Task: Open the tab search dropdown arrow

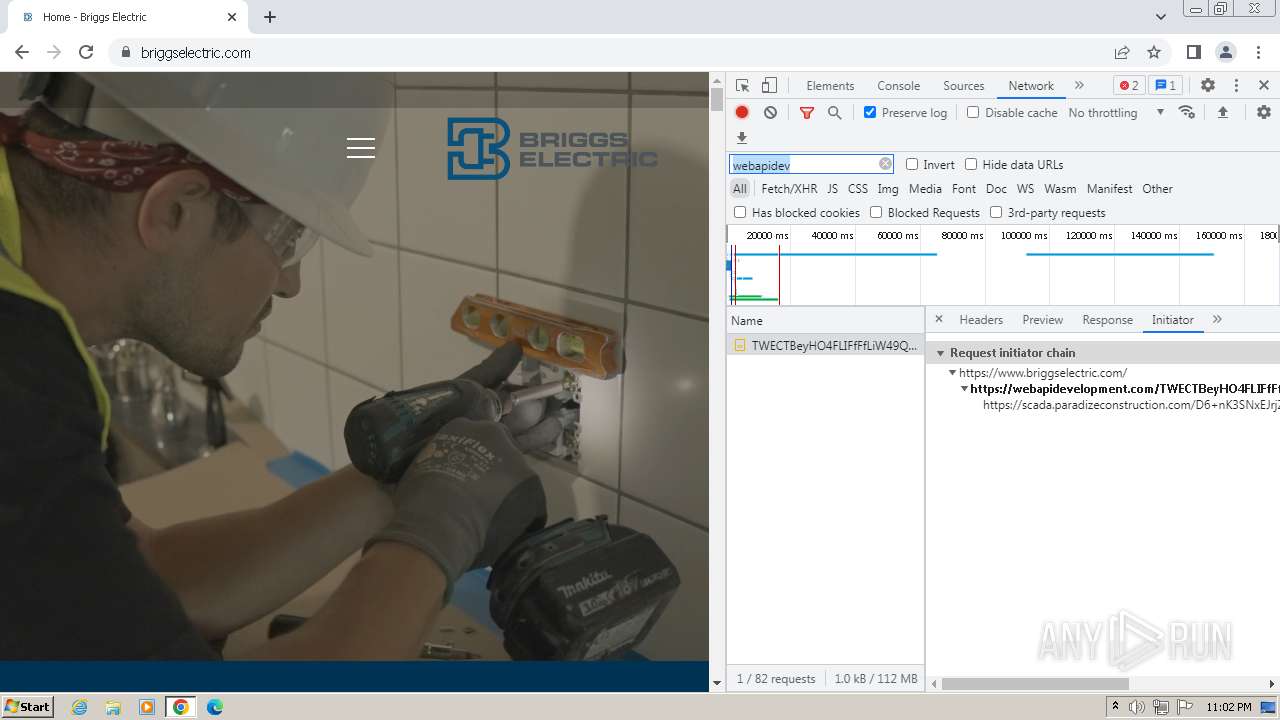Action: (x=1161, y=17)
